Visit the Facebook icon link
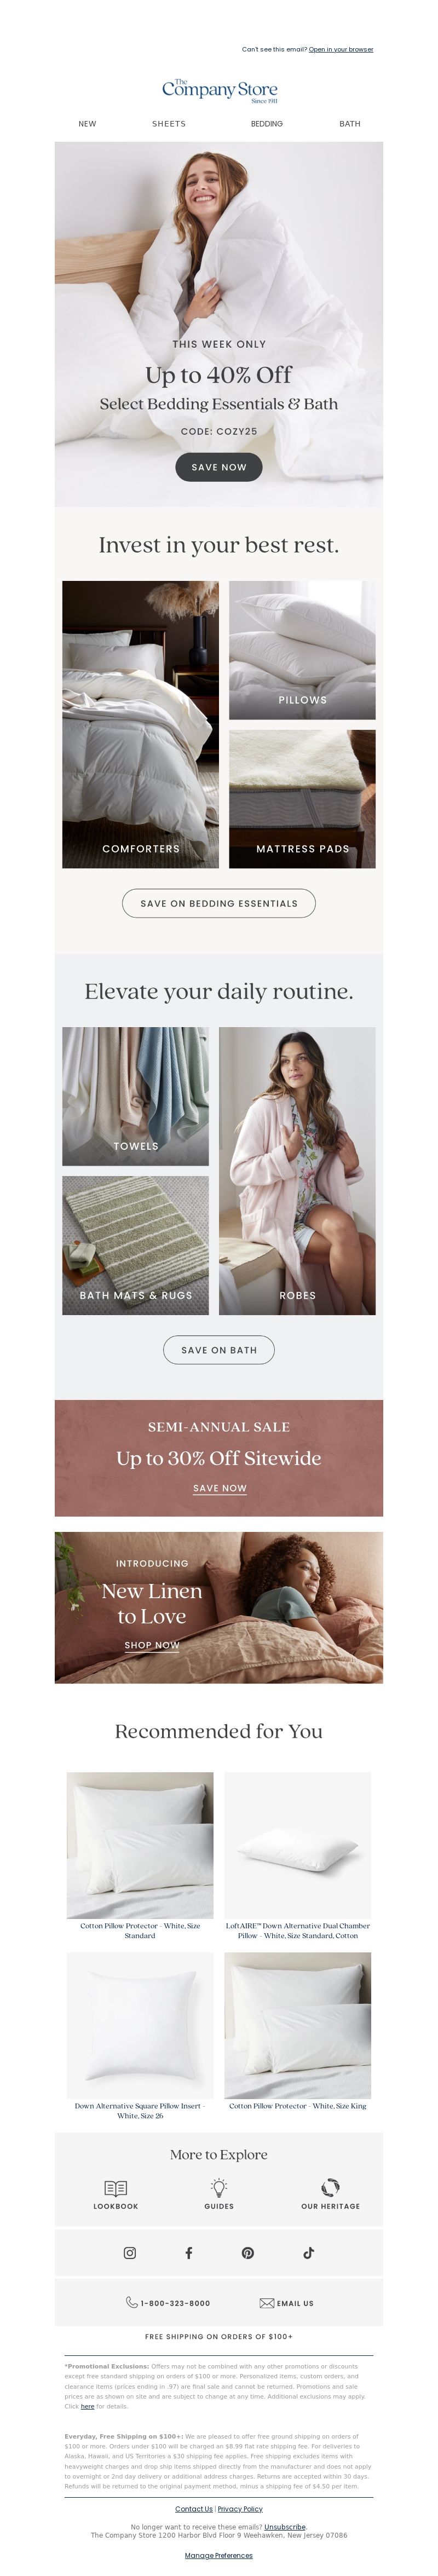This screenshot has height=2576, width=438. point(188,2253)
